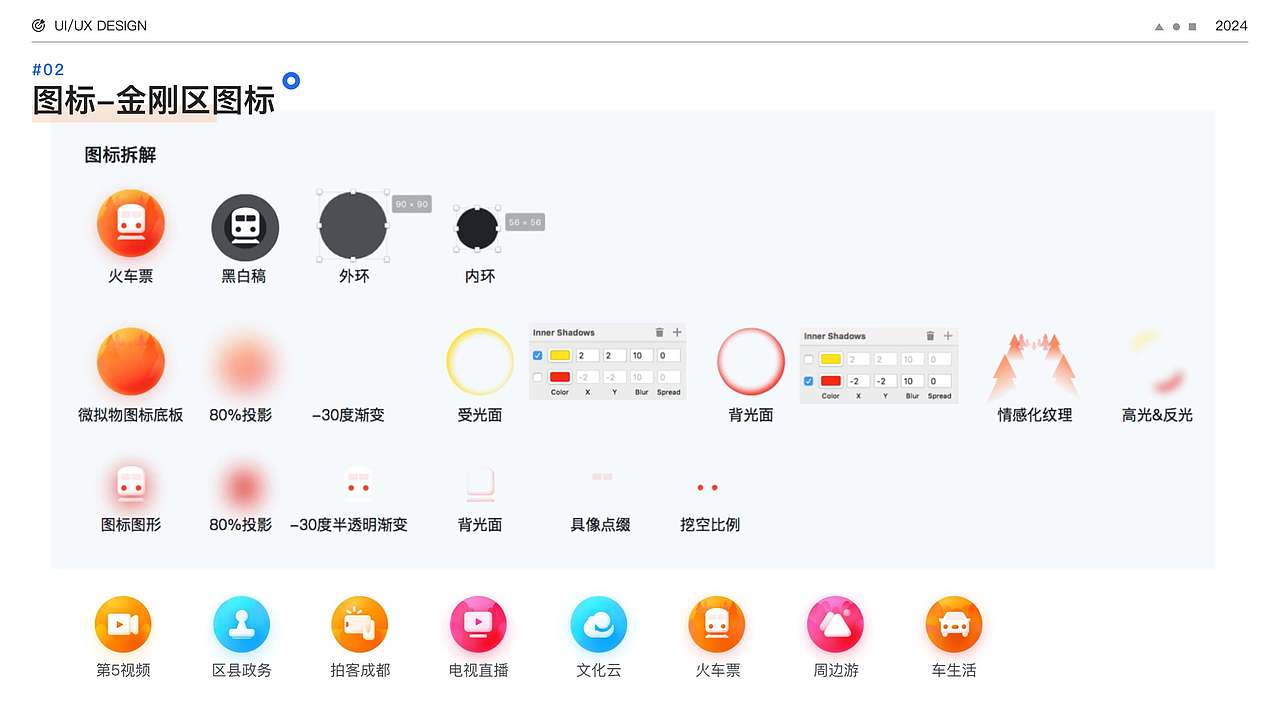Delete shadow via trash in 受光面 Inner Shadows panel

coord(659,332)
